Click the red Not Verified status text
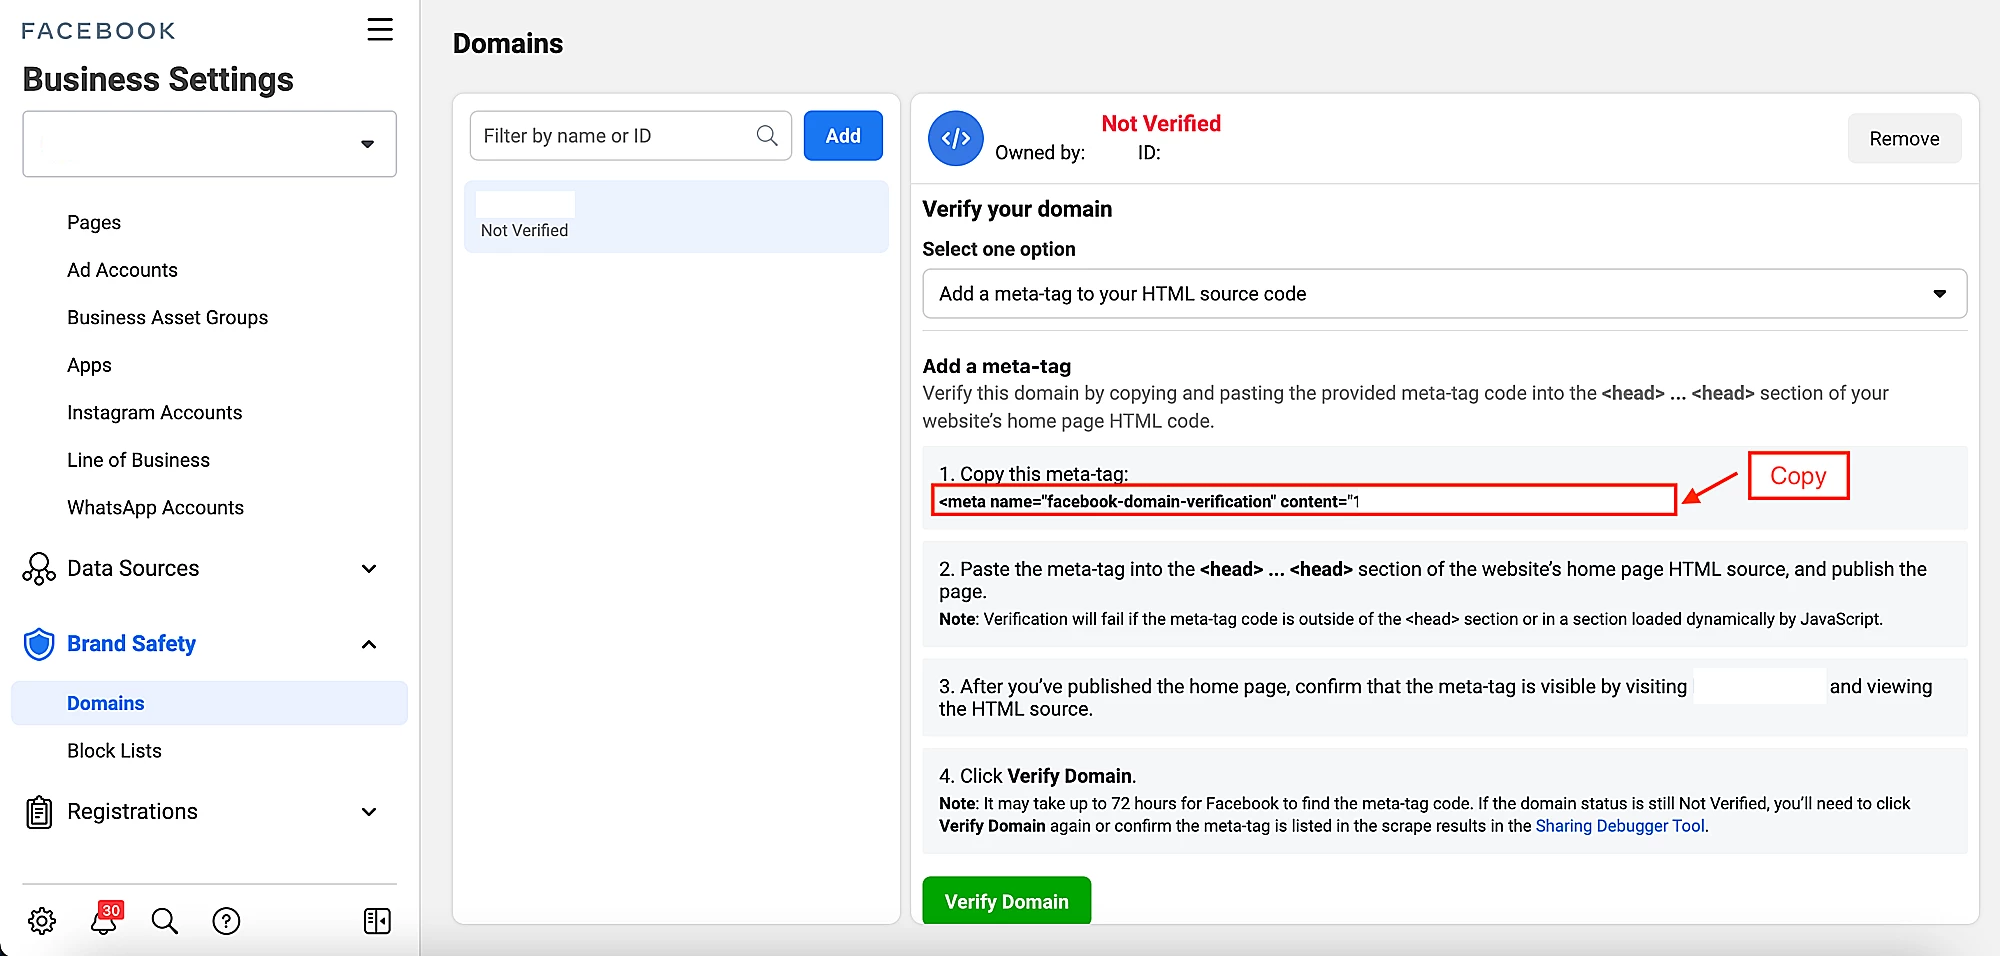The width and height of the screenshot is (2000, 956). [x=1161, y=123]
